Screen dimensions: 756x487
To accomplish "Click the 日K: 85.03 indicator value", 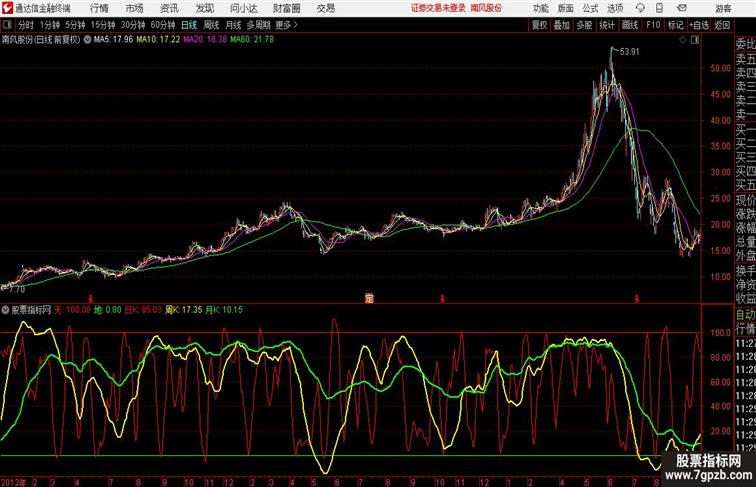I will click(143, 310).
